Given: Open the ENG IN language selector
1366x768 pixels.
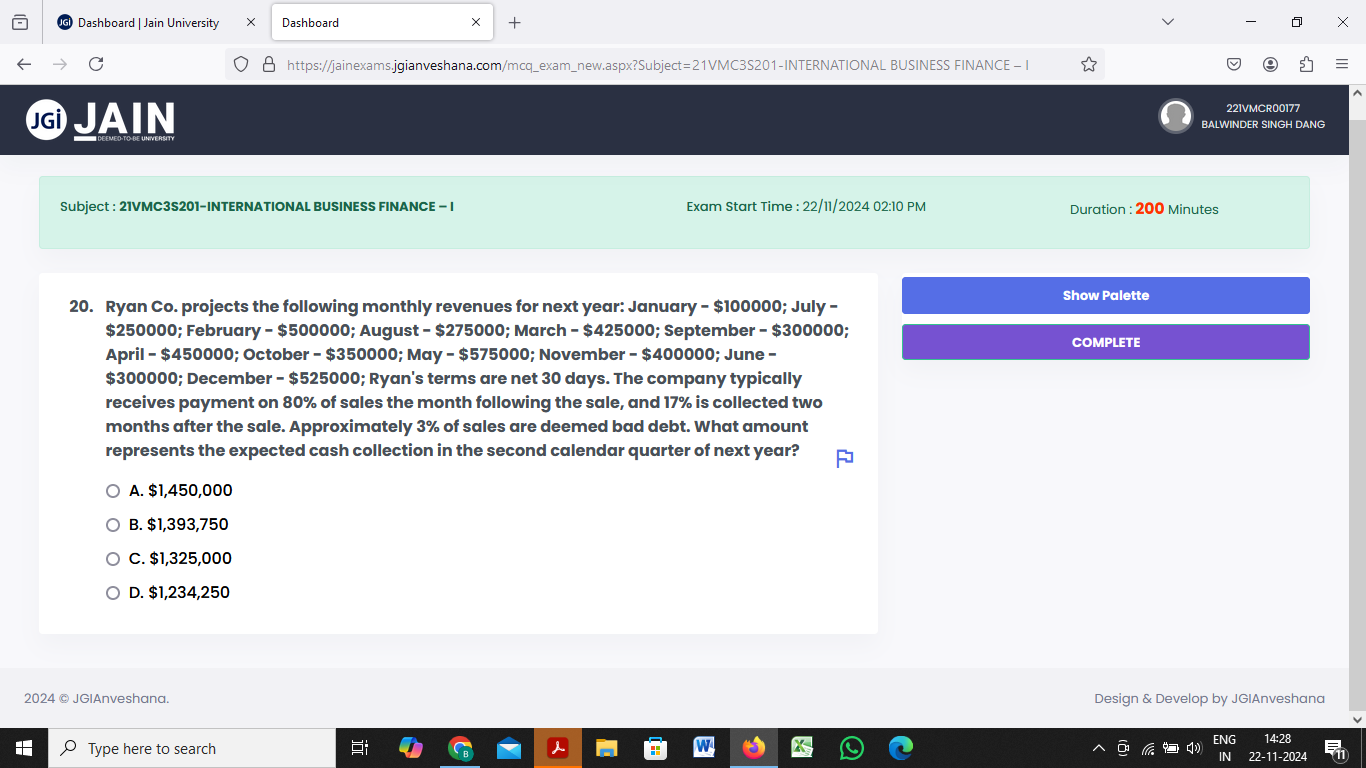Looking at the screenshot, I should click(1222, 747).
